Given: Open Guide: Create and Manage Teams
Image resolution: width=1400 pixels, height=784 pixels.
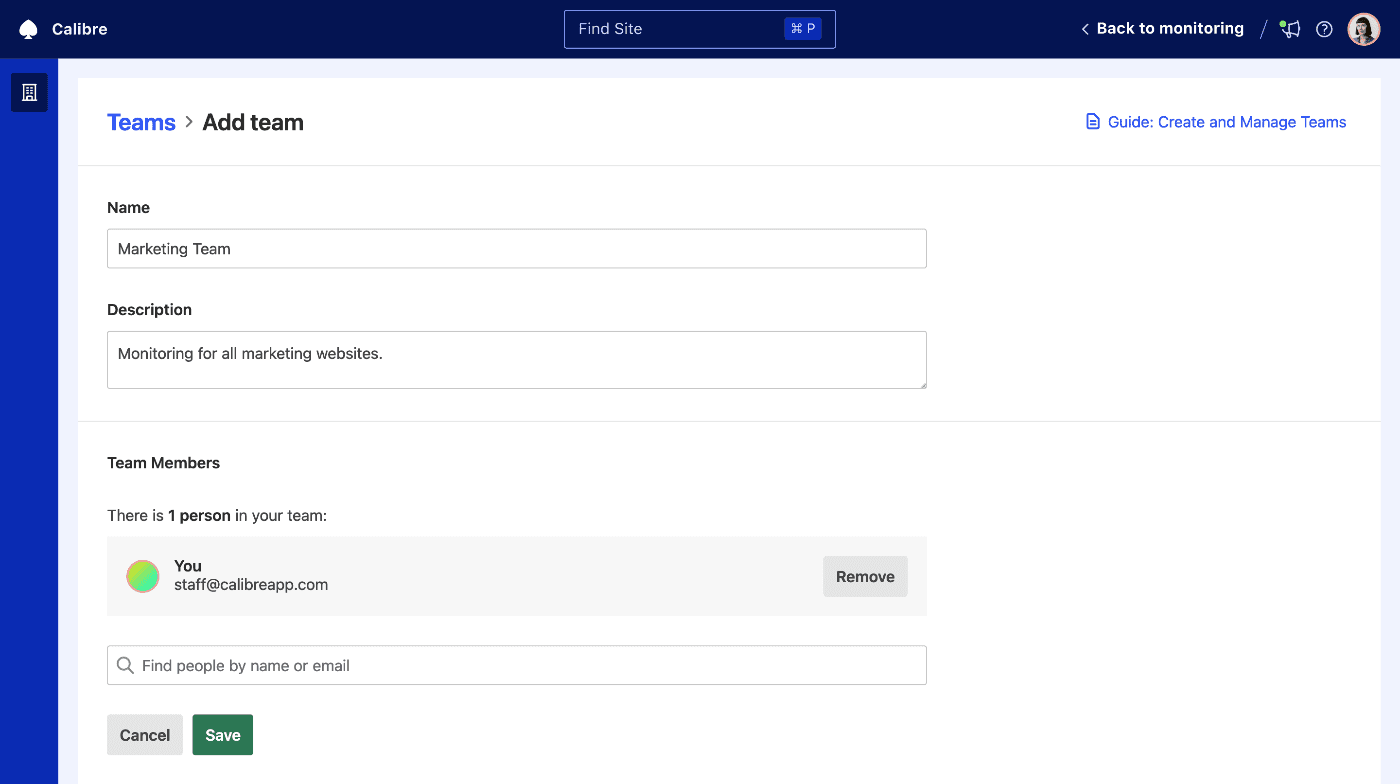Looking at the screenshot, I should tap(1226, 121).
